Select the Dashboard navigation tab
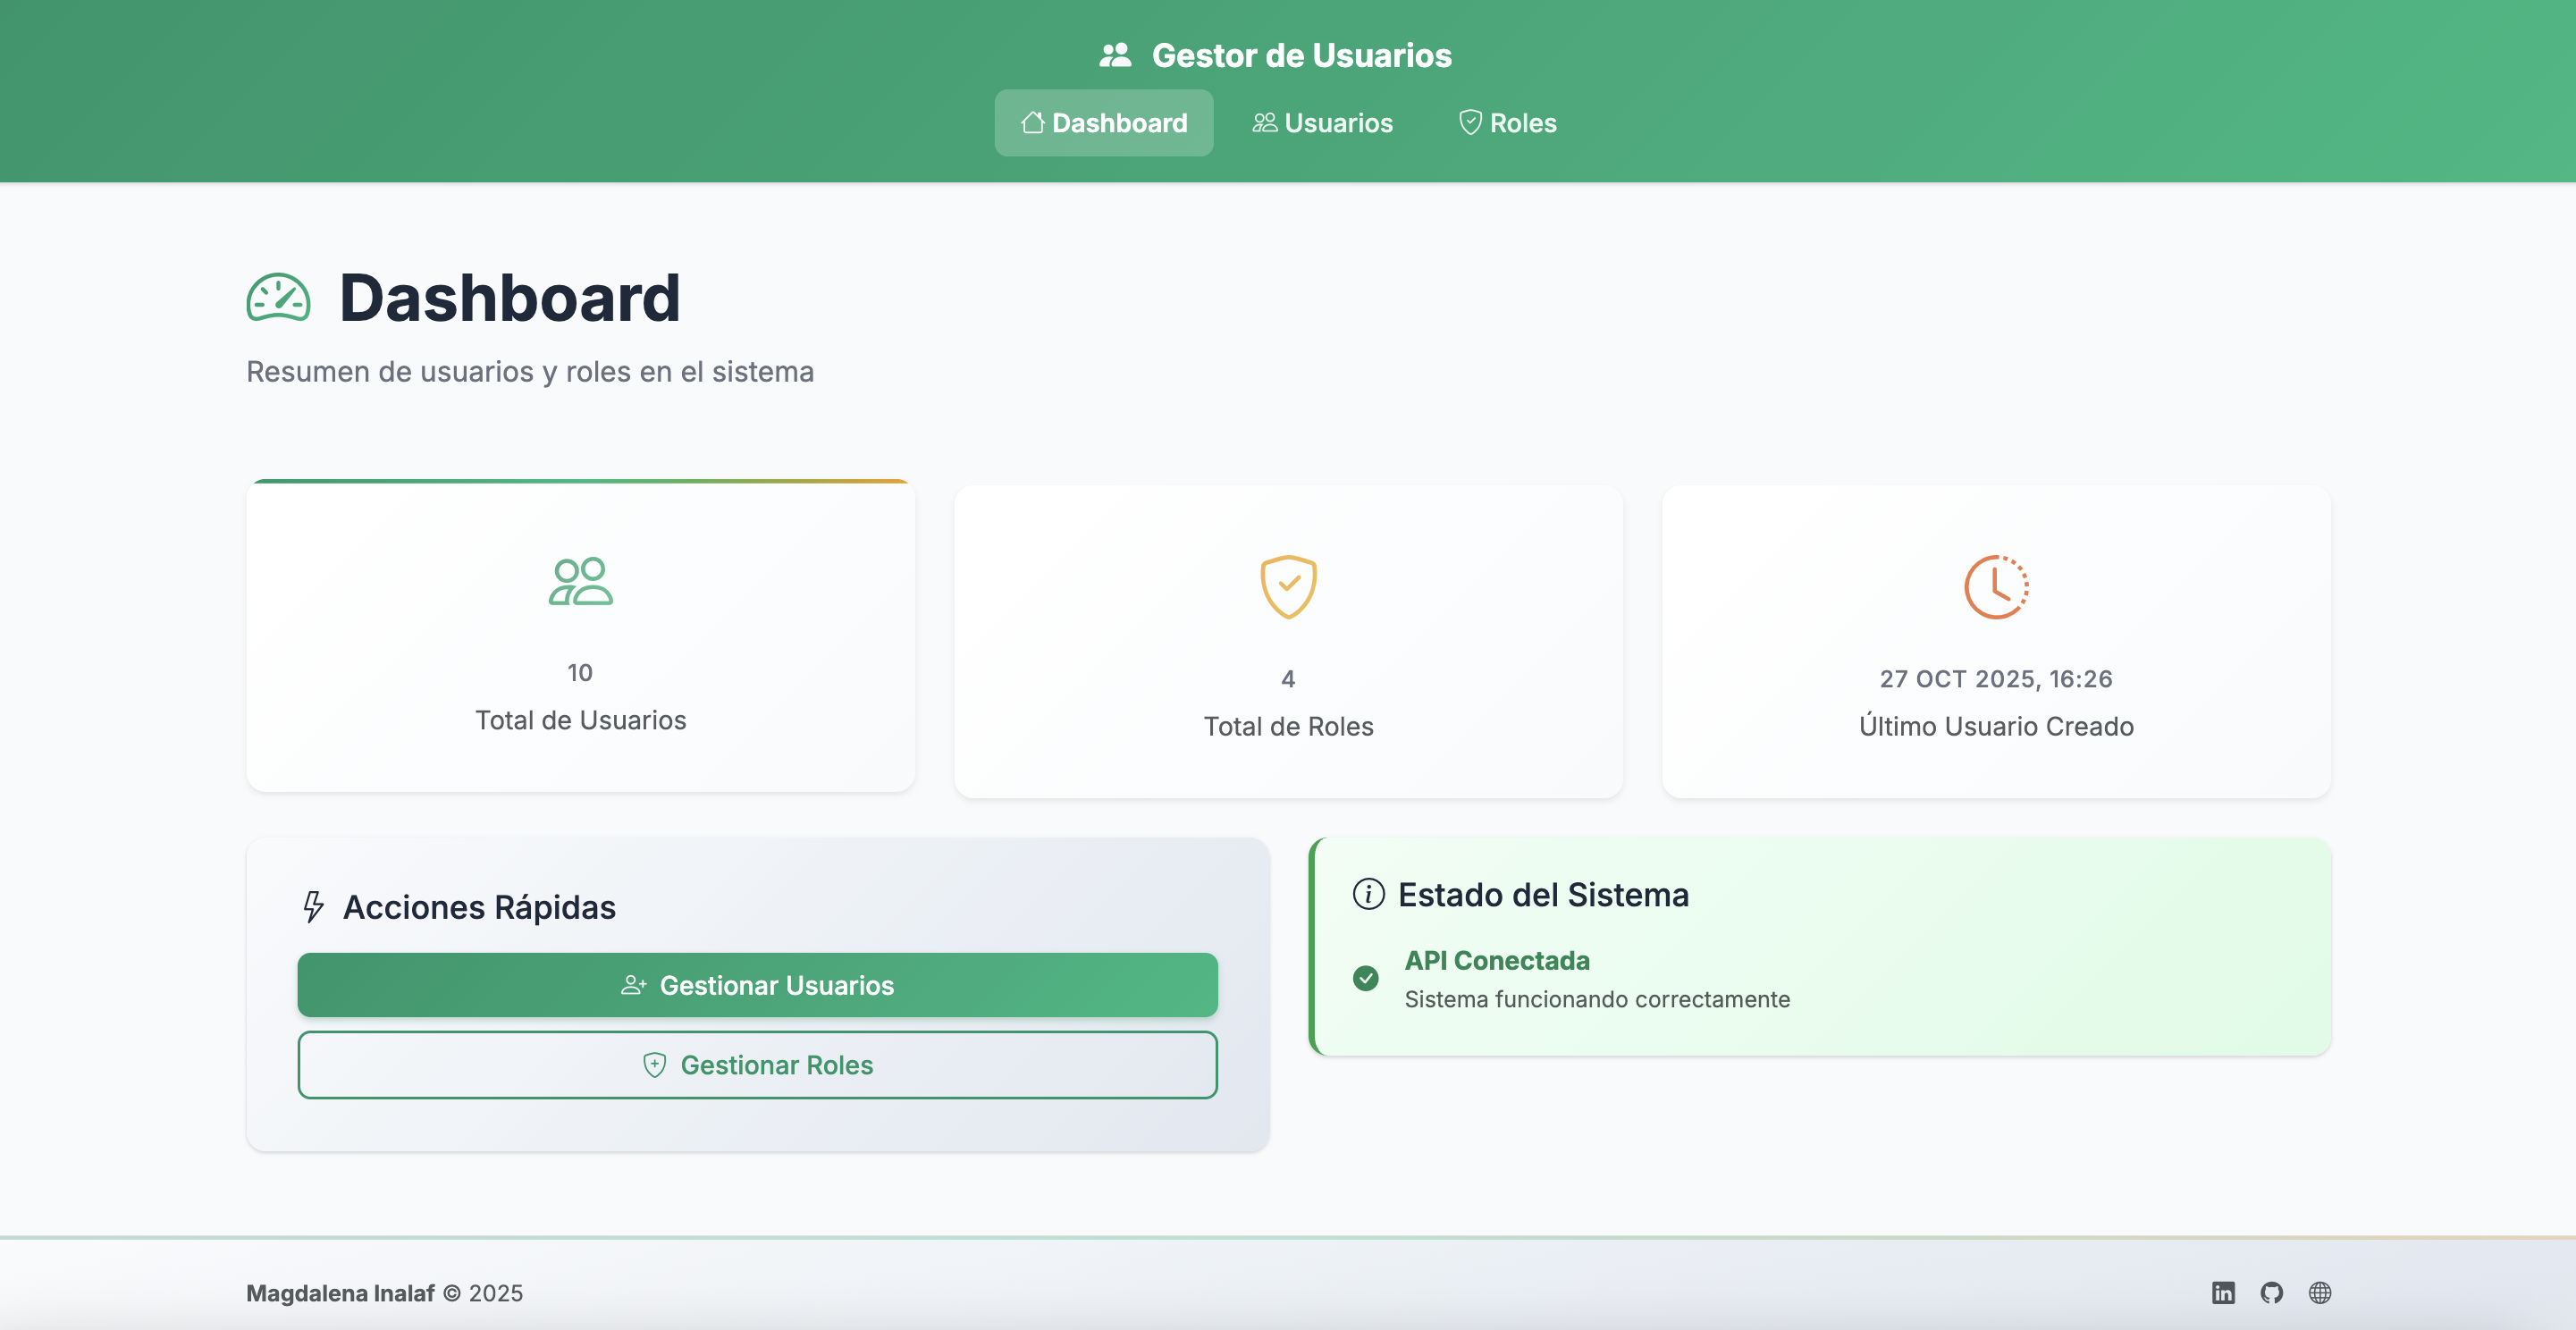 pos(1104,122)
